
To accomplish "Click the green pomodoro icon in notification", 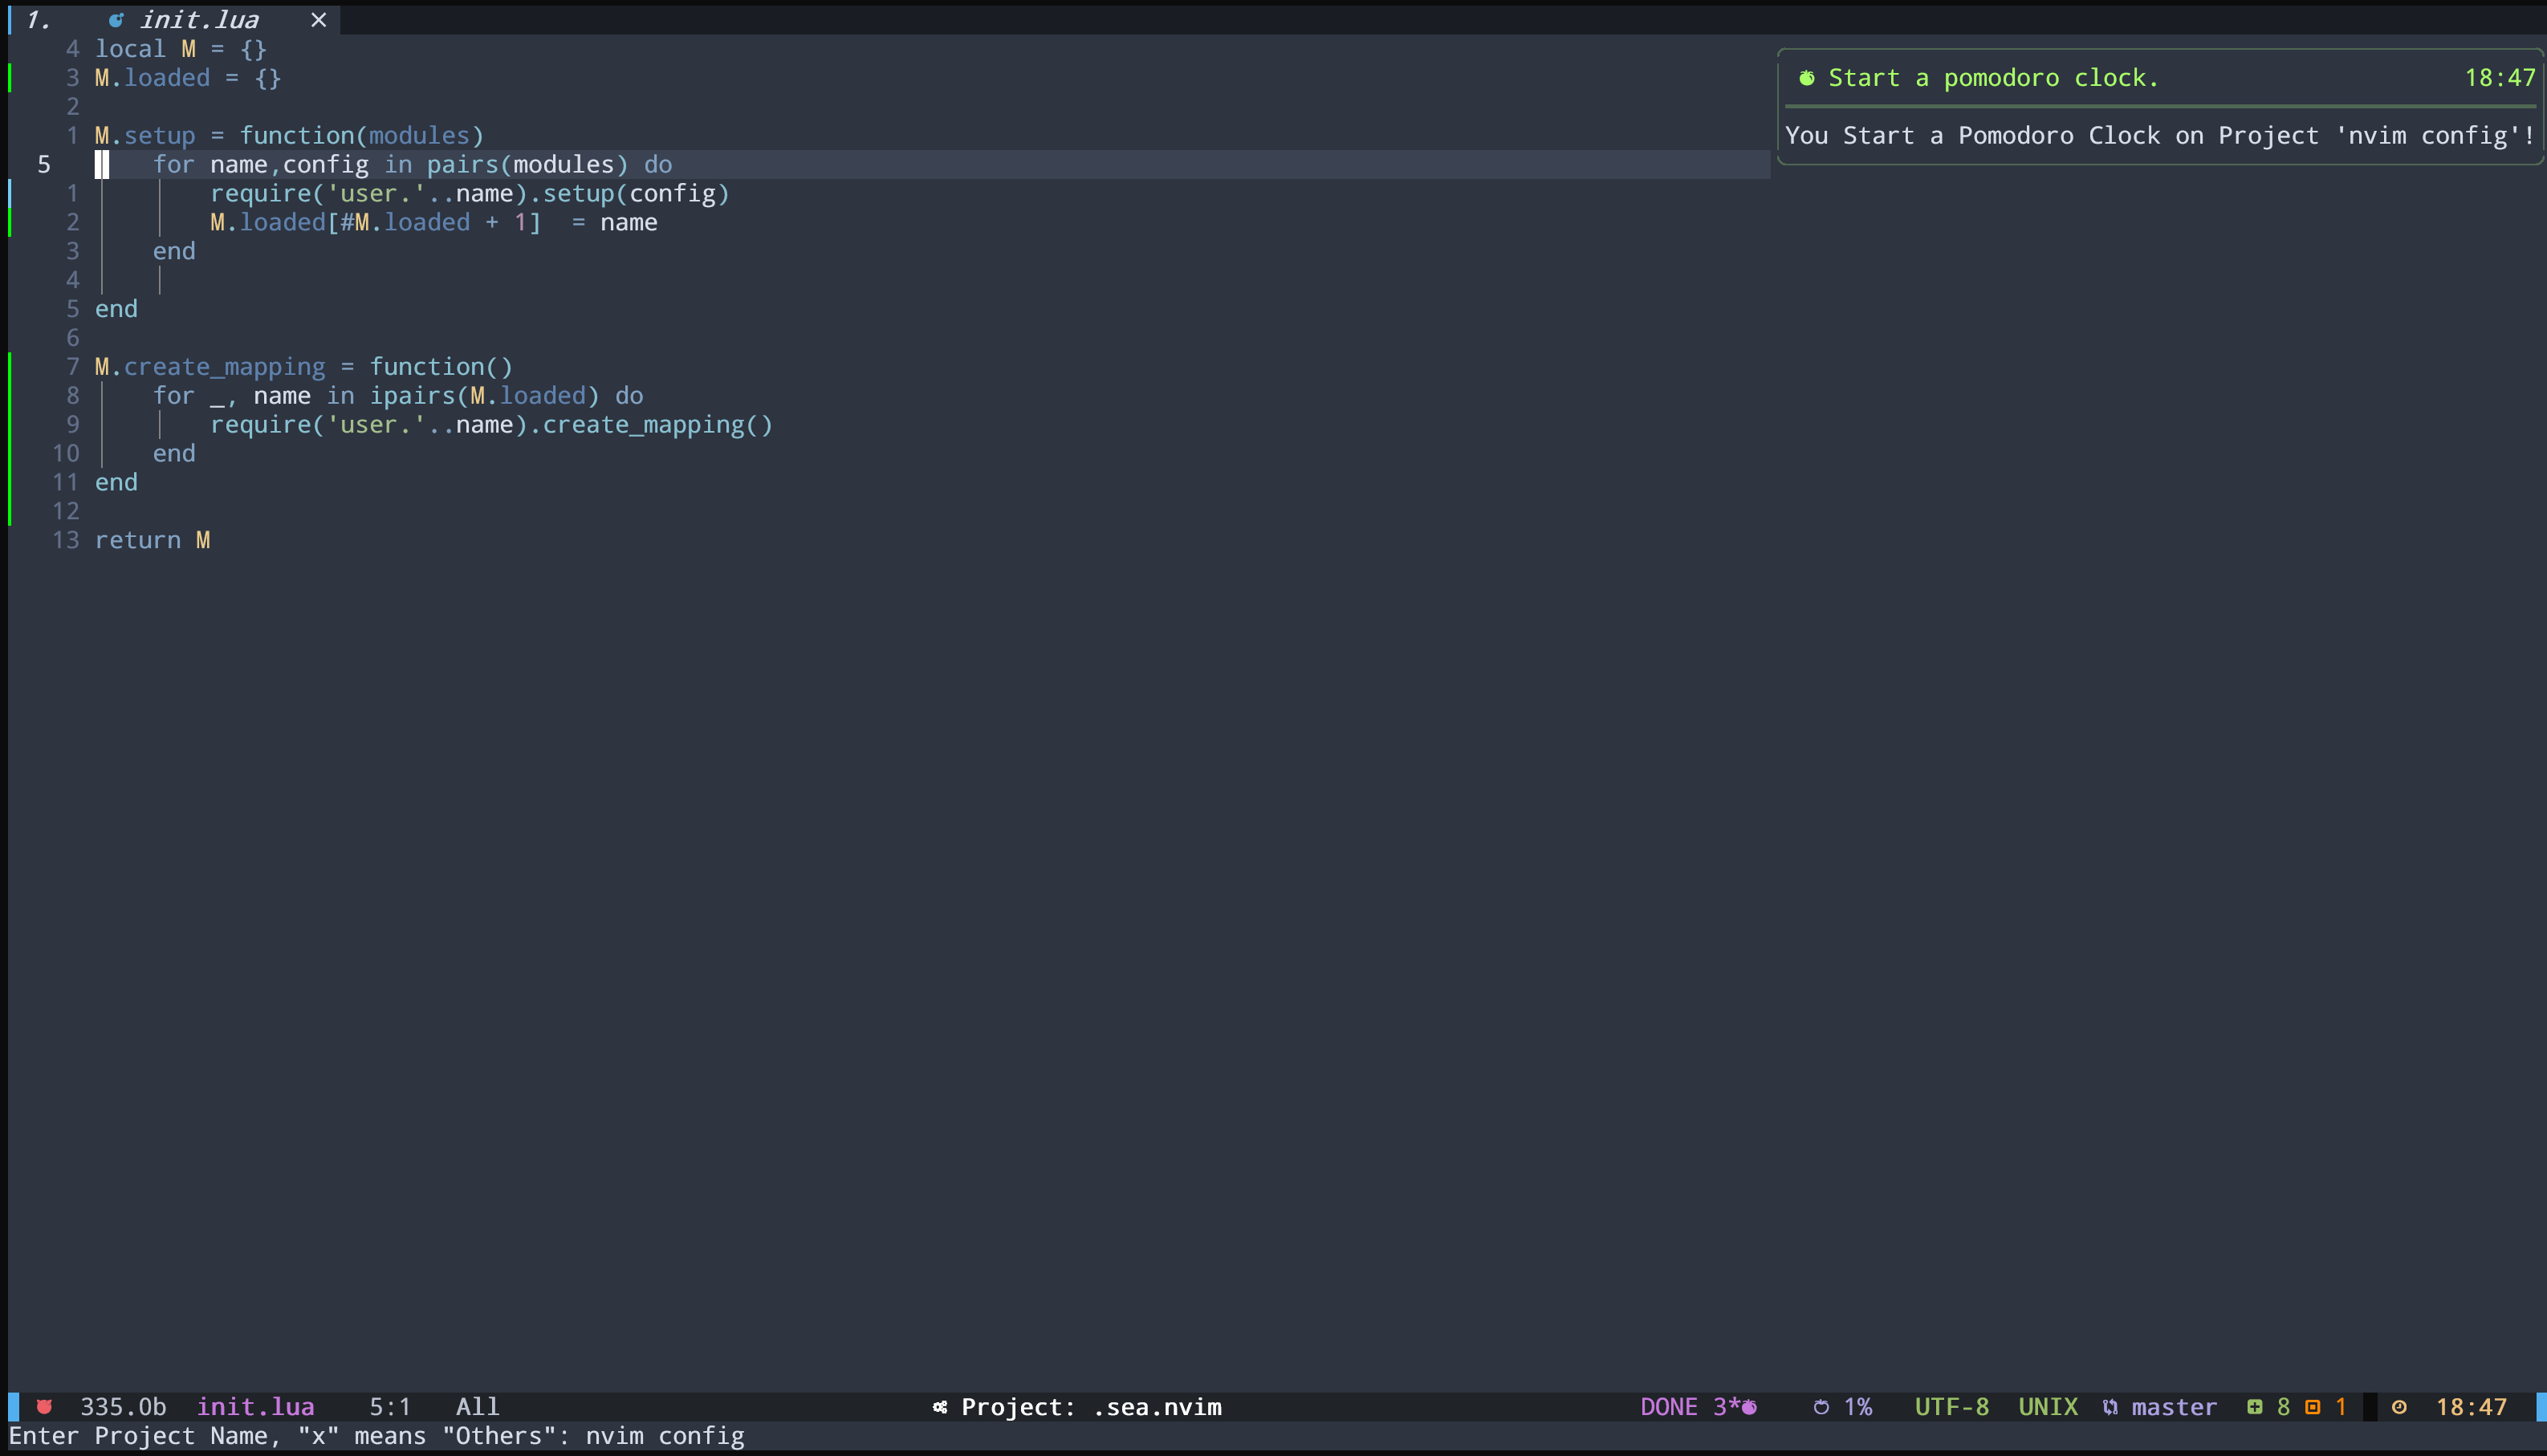I will [1806, 78].
